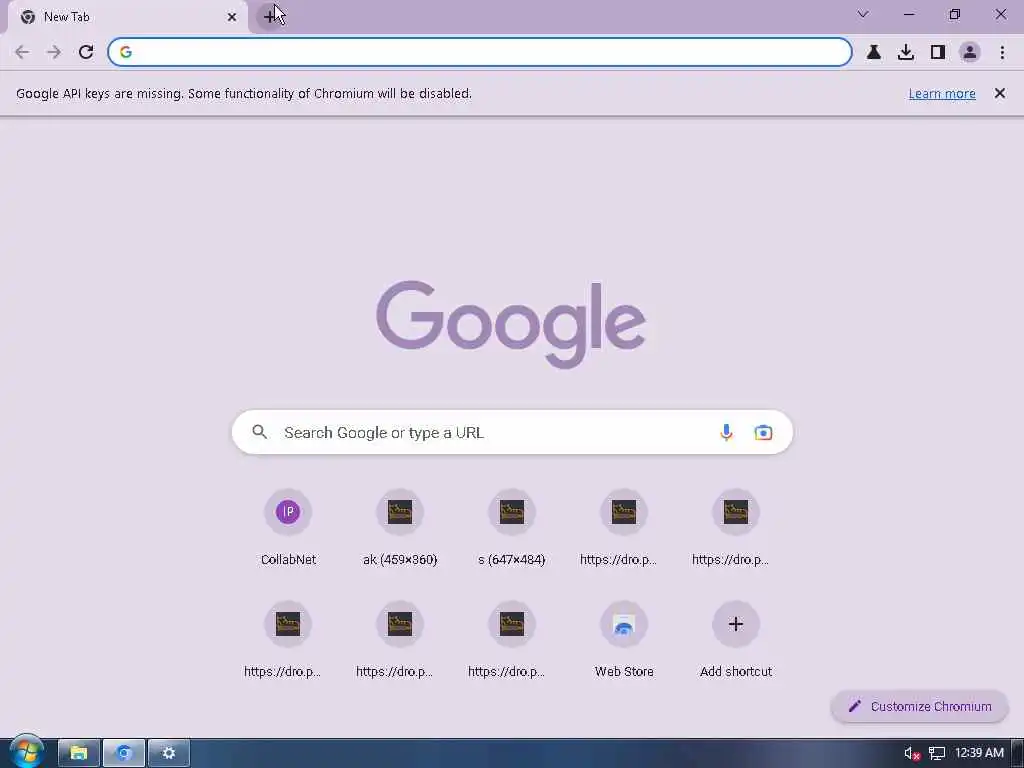Go back with the back arrow

[22, 52]
